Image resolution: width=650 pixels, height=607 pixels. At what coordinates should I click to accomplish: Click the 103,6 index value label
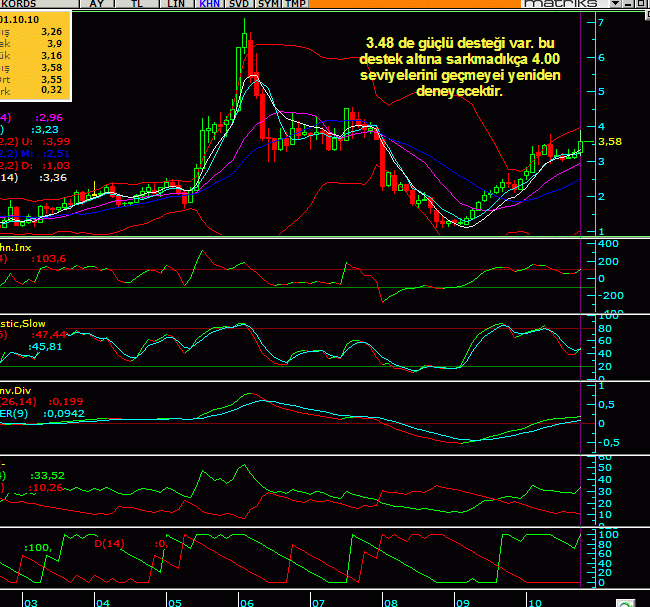pos(48,259)
